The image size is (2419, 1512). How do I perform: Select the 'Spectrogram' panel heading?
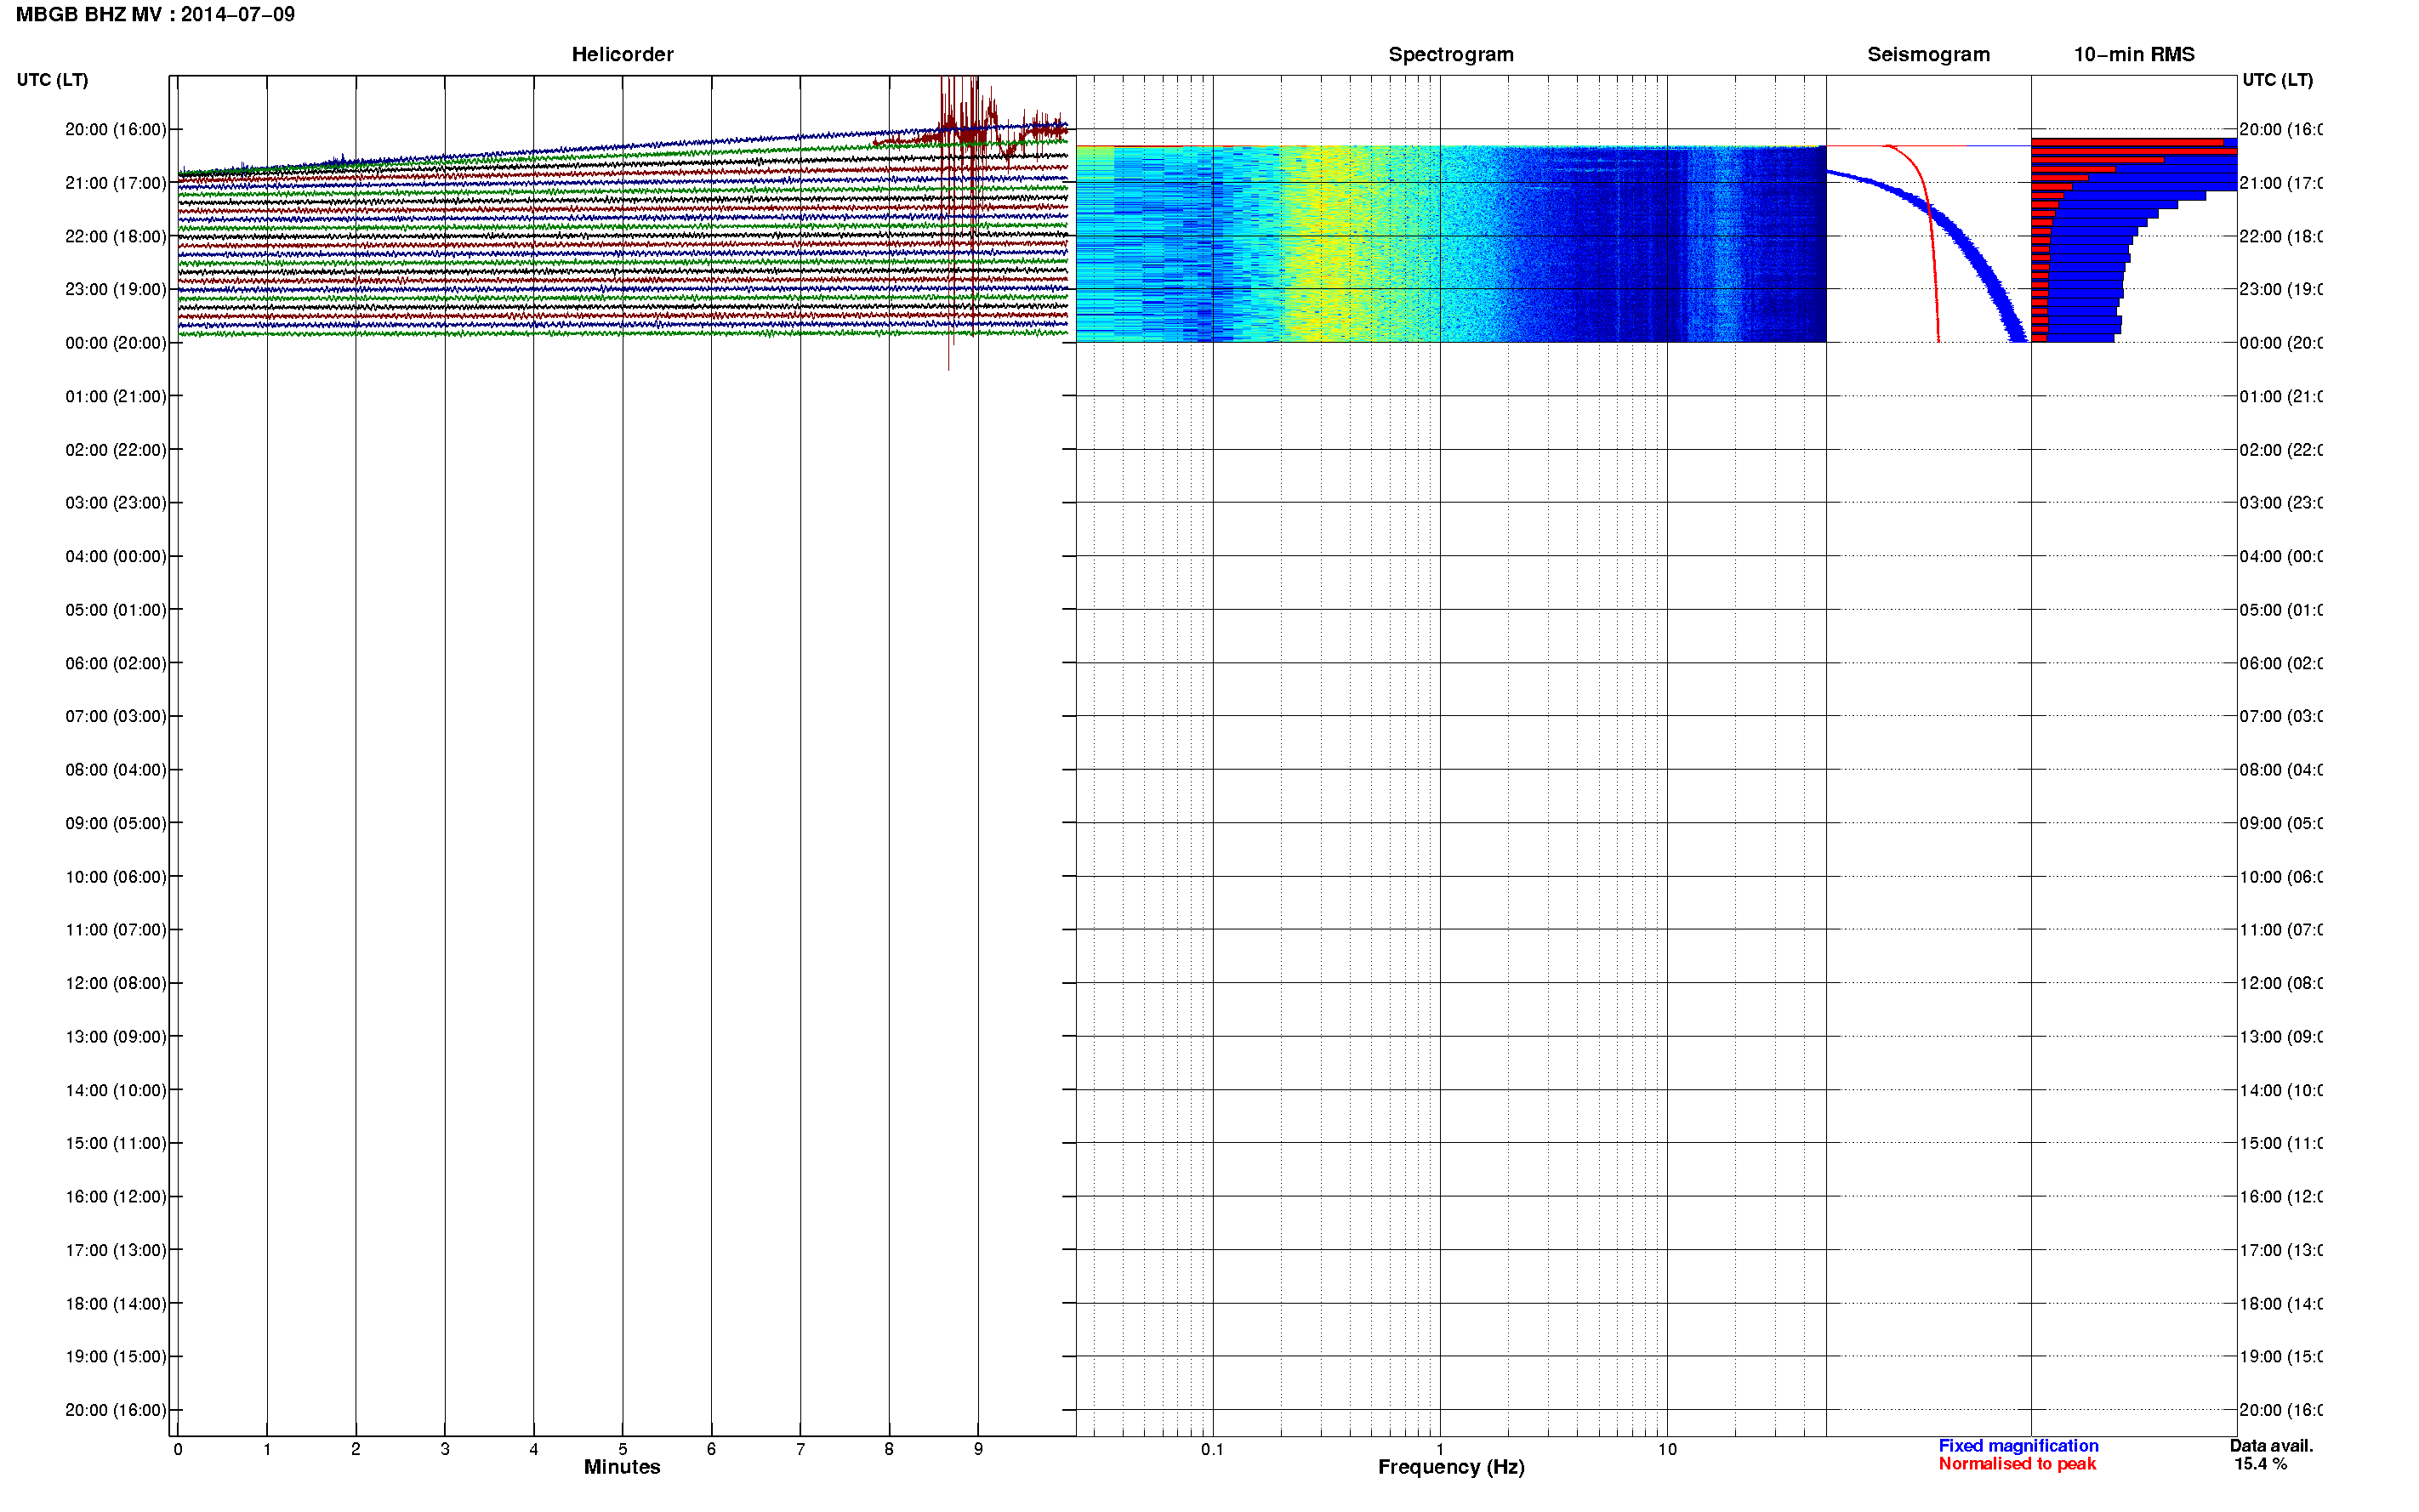click(1450, 54)
